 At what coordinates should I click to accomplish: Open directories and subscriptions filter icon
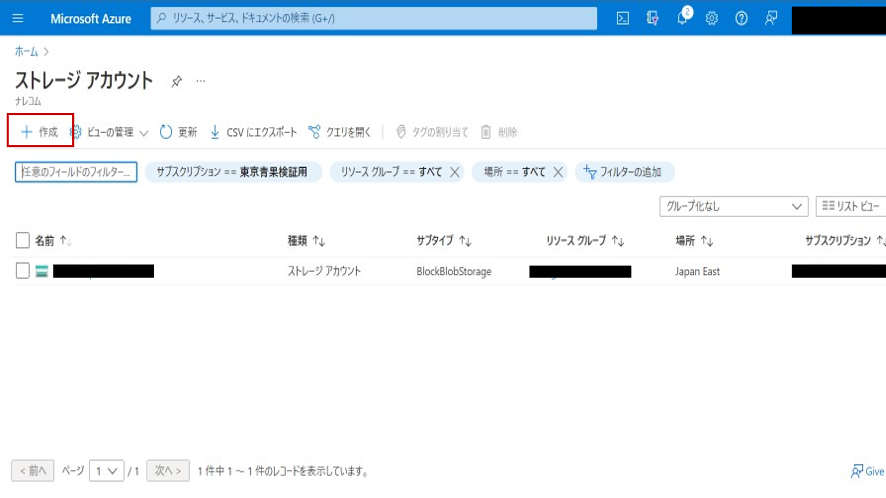652,19
